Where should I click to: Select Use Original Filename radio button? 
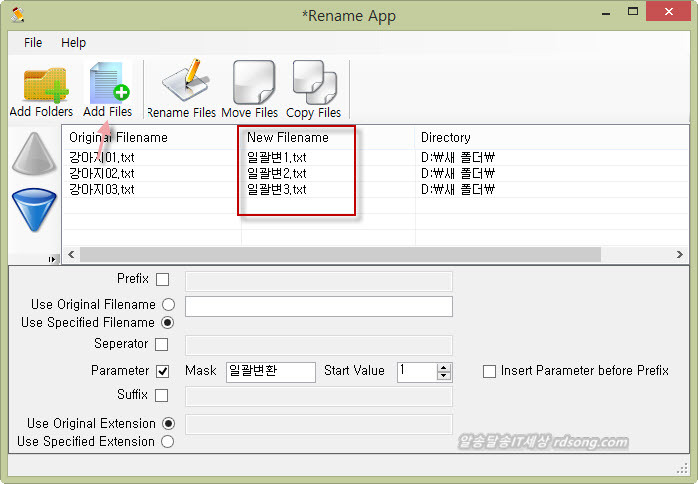coord(167,304)
